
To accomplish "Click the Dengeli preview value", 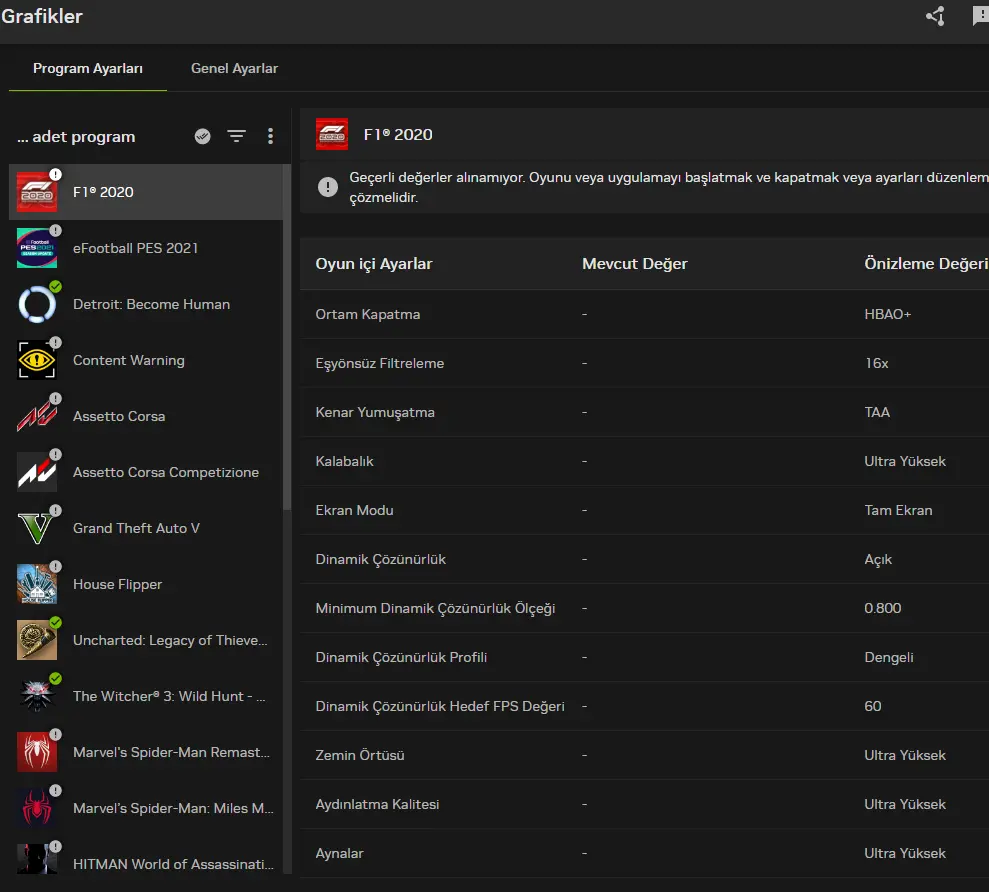I will pyautogui.click(x=889, y=657).
